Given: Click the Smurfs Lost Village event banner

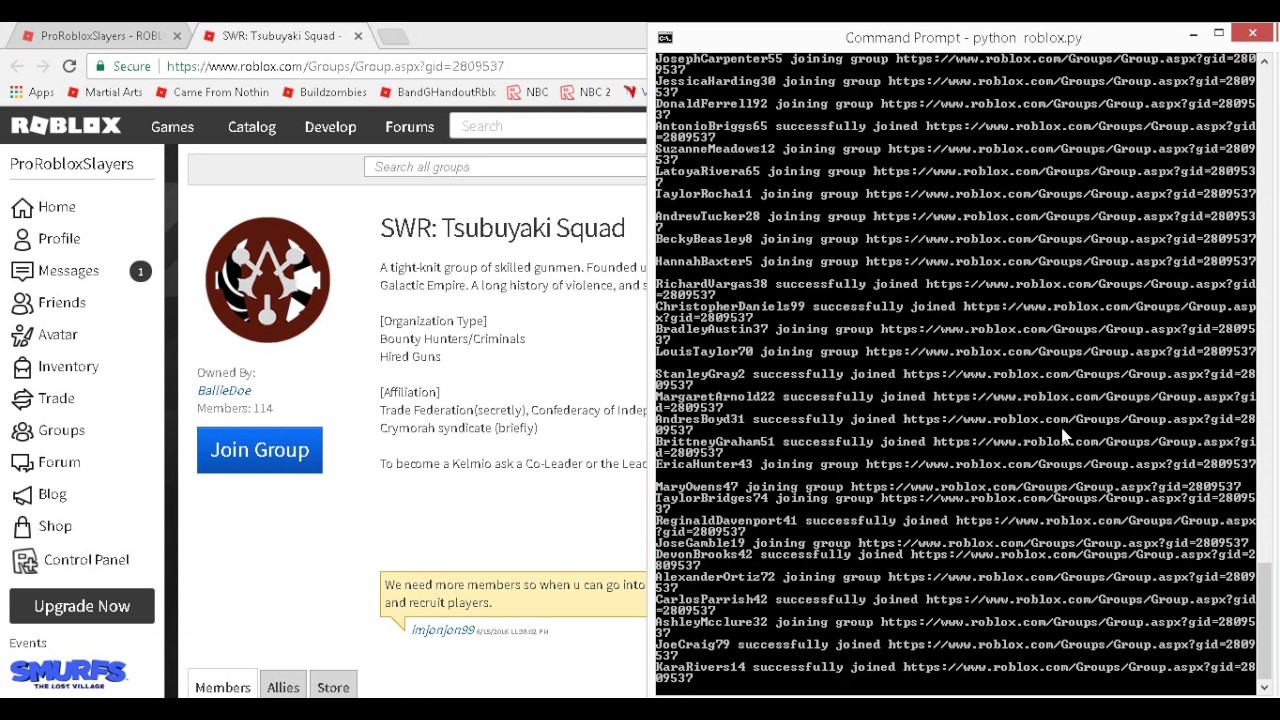Looking at the screenshot, I should 68,673.
